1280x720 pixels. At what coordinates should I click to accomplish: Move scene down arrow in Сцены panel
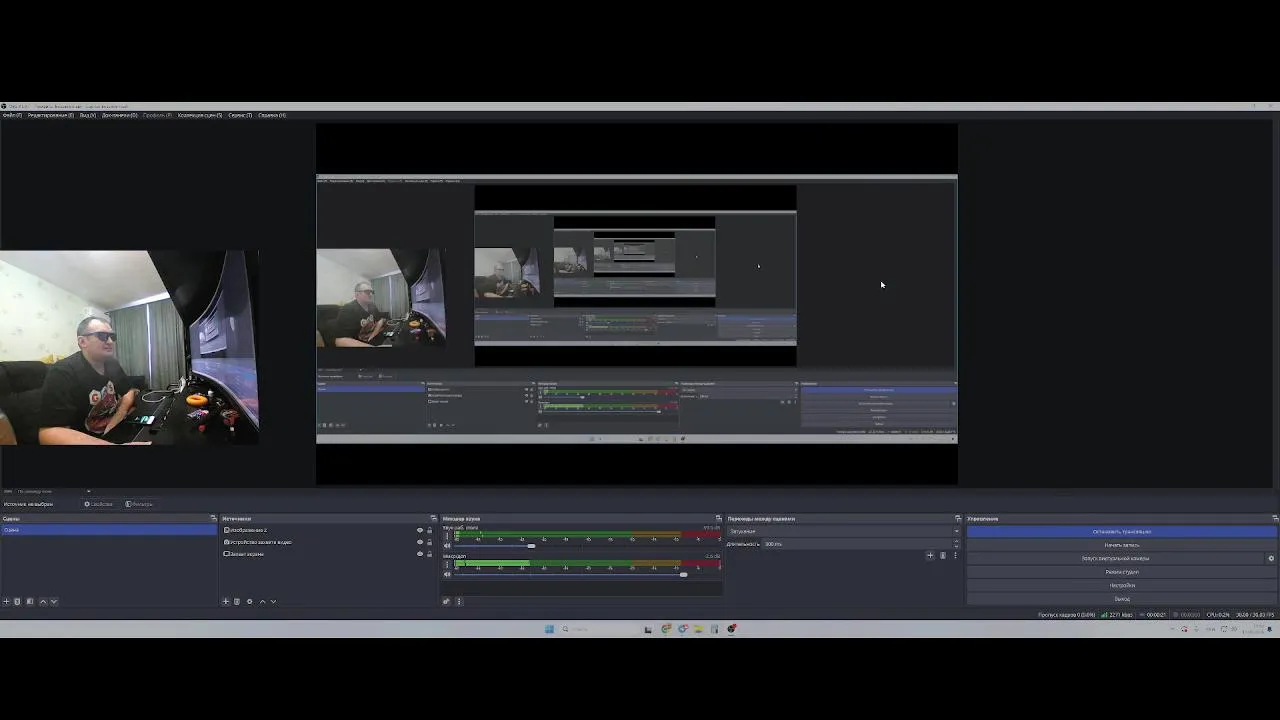pos(54,601)
